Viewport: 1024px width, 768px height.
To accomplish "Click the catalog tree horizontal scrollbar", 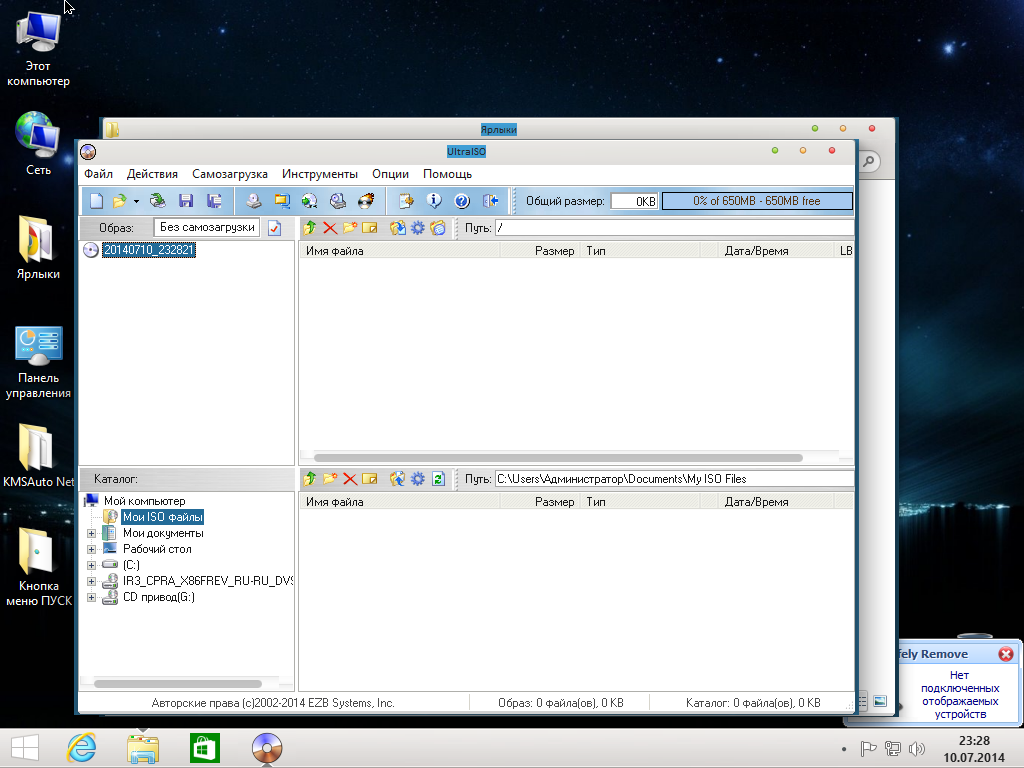I will (x=178, y=684).
